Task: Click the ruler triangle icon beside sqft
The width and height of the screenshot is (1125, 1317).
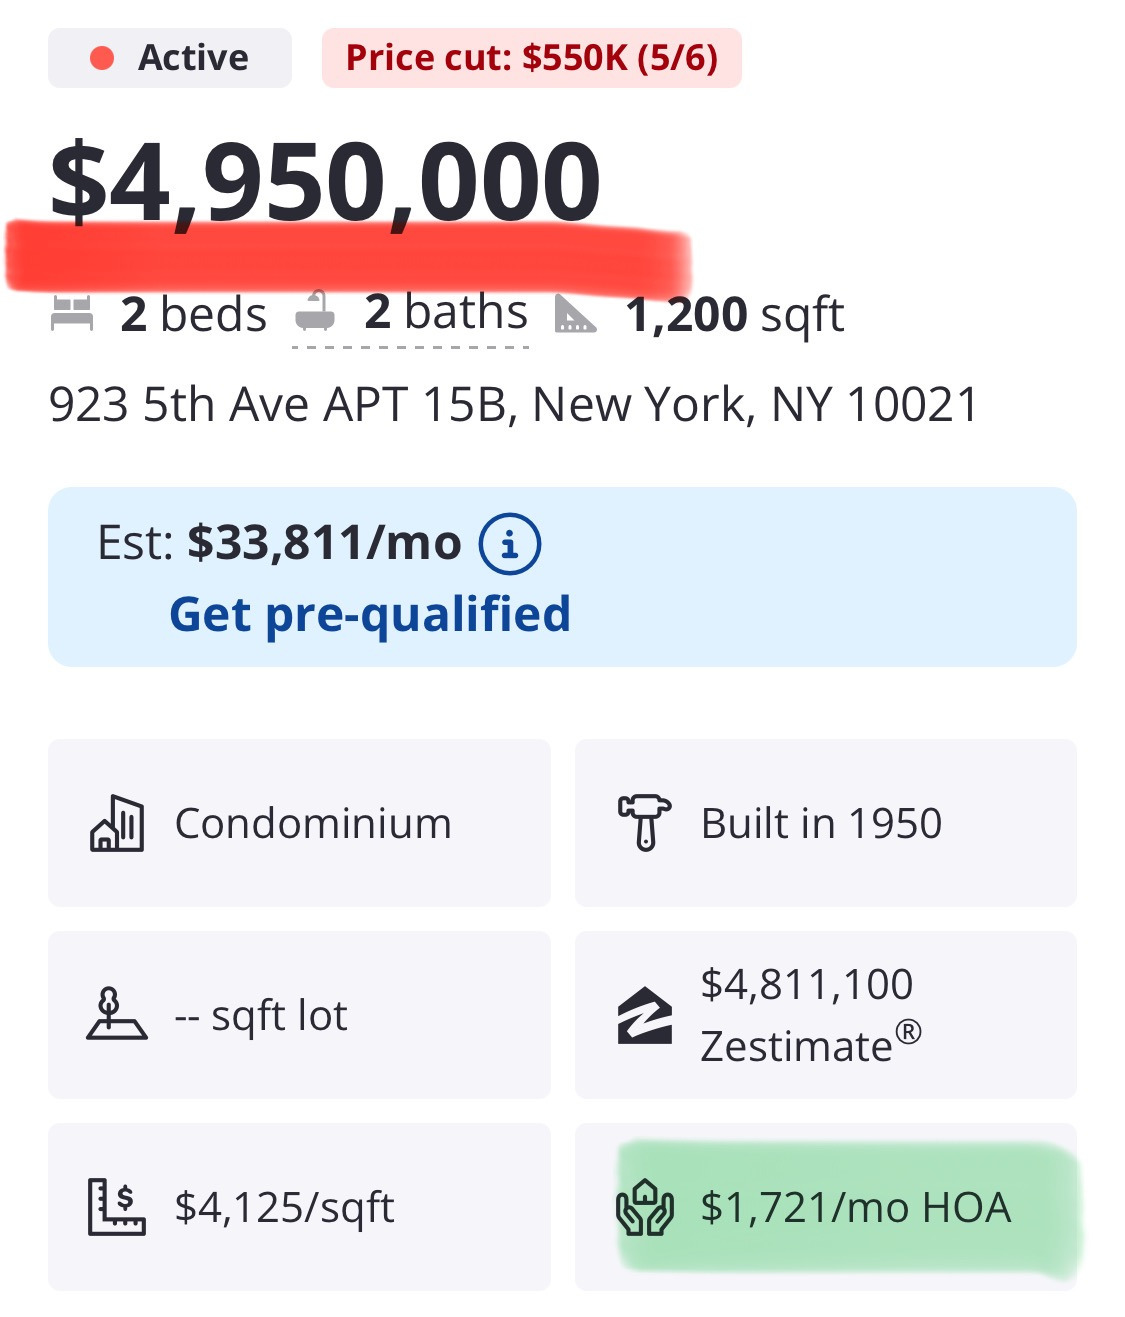Action: [x=576, y=314]
